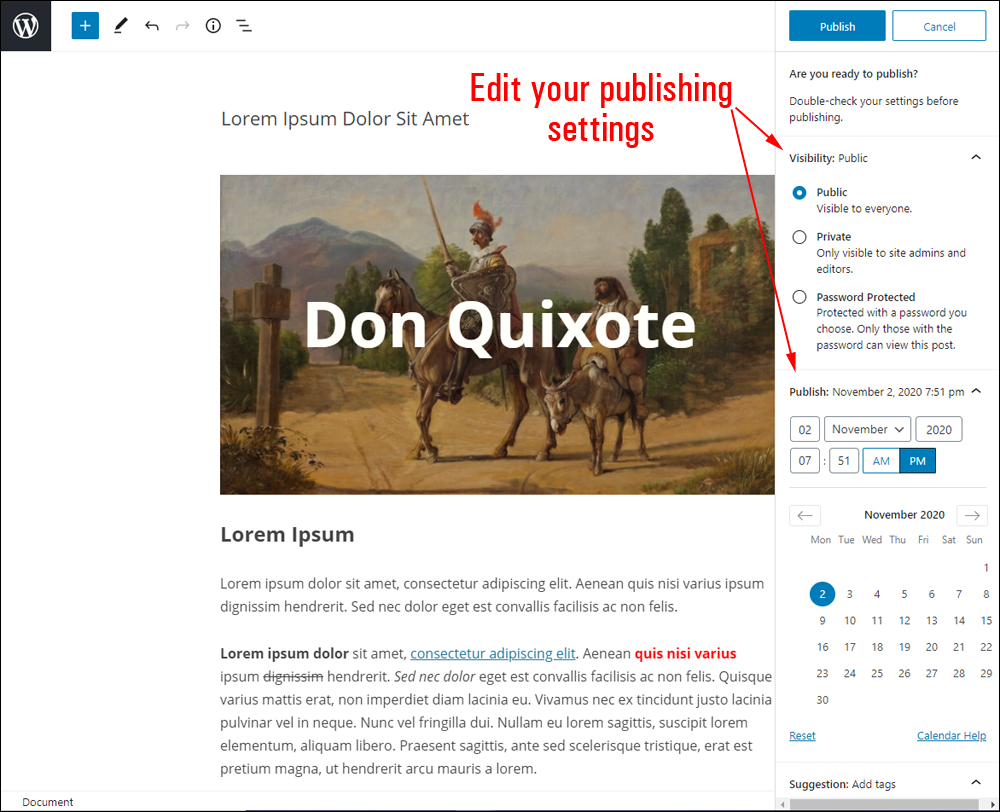Pick November 6 in the calendar
Image resolution: width=1000 pixels, height=812 pixels.
pyautogui.click(x=932, y=594)
